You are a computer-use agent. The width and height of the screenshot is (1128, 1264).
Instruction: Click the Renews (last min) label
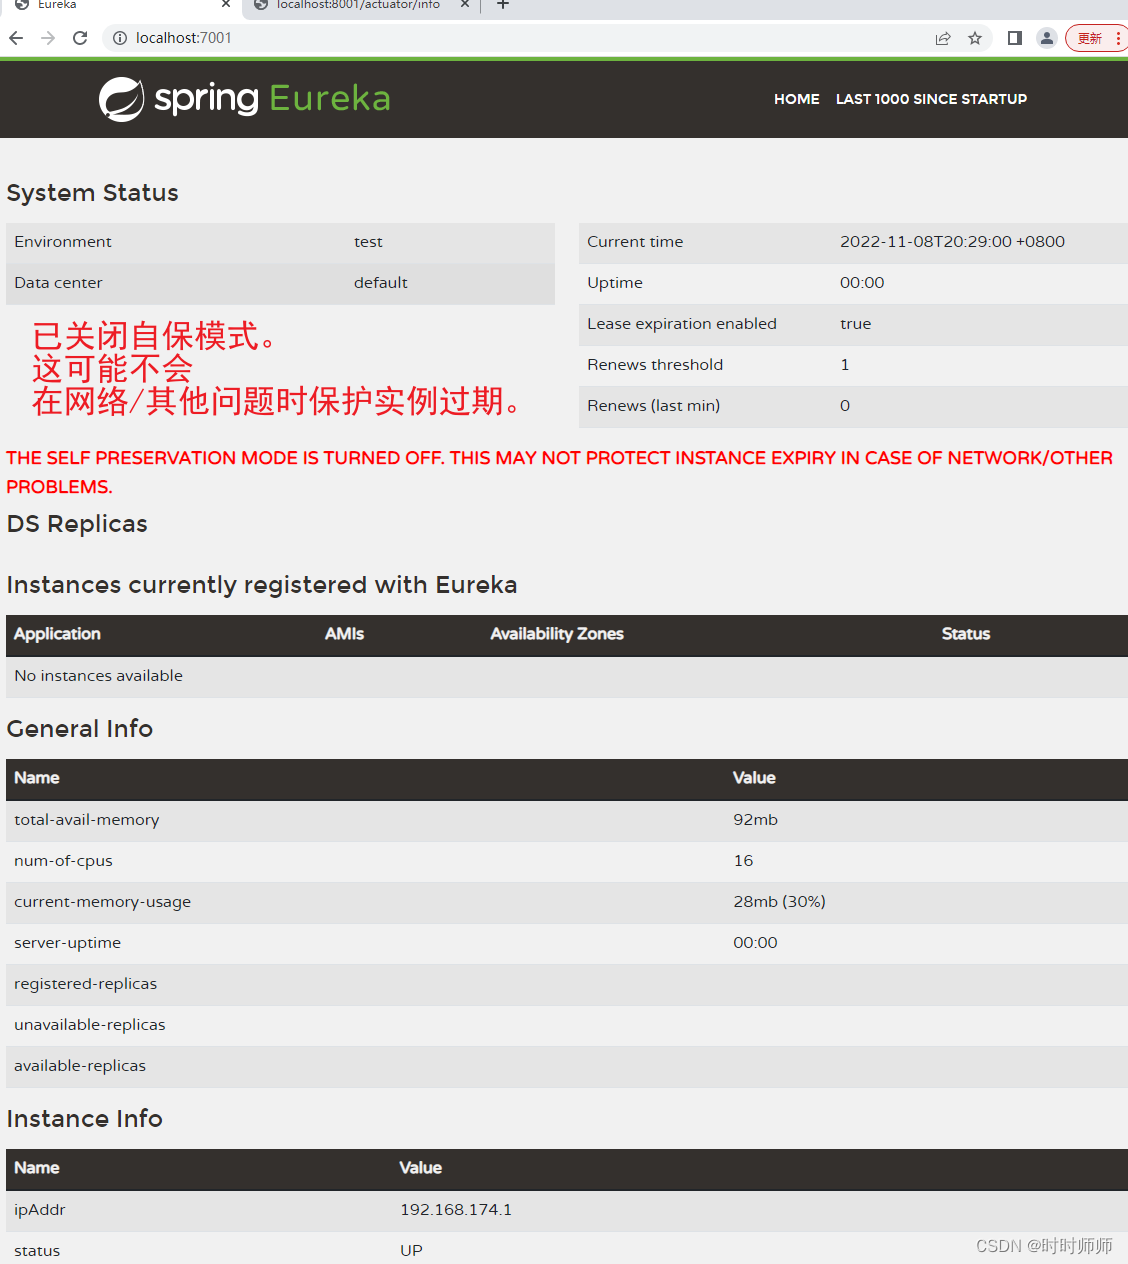pyautogui.click(x=653, y=406)
